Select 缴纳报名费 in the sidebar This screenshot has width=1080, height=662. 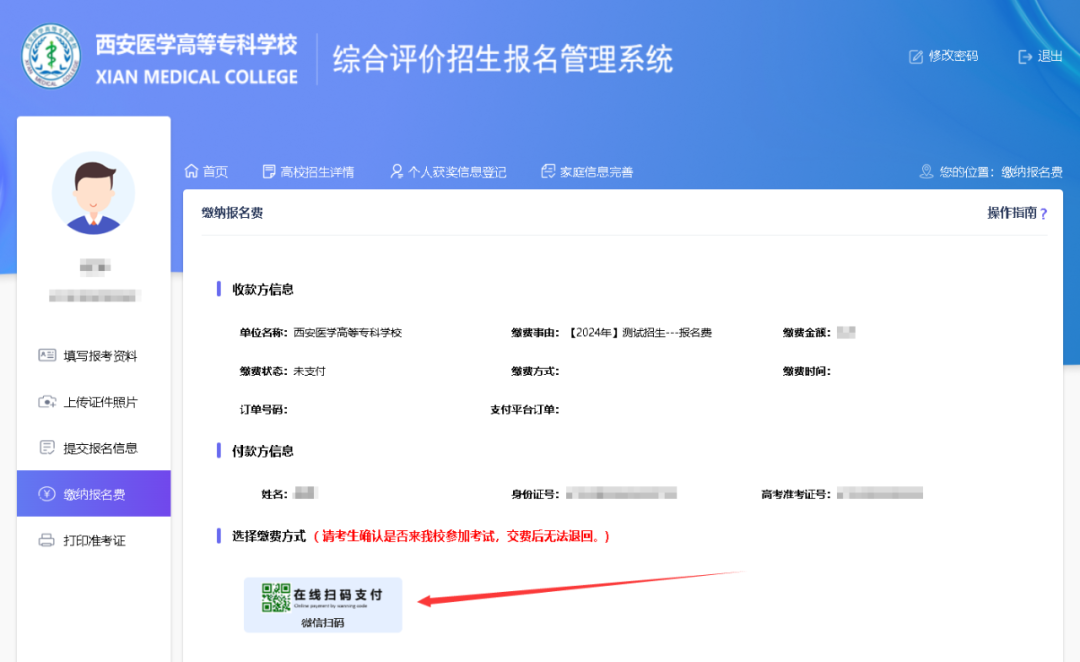click(94, 494)
